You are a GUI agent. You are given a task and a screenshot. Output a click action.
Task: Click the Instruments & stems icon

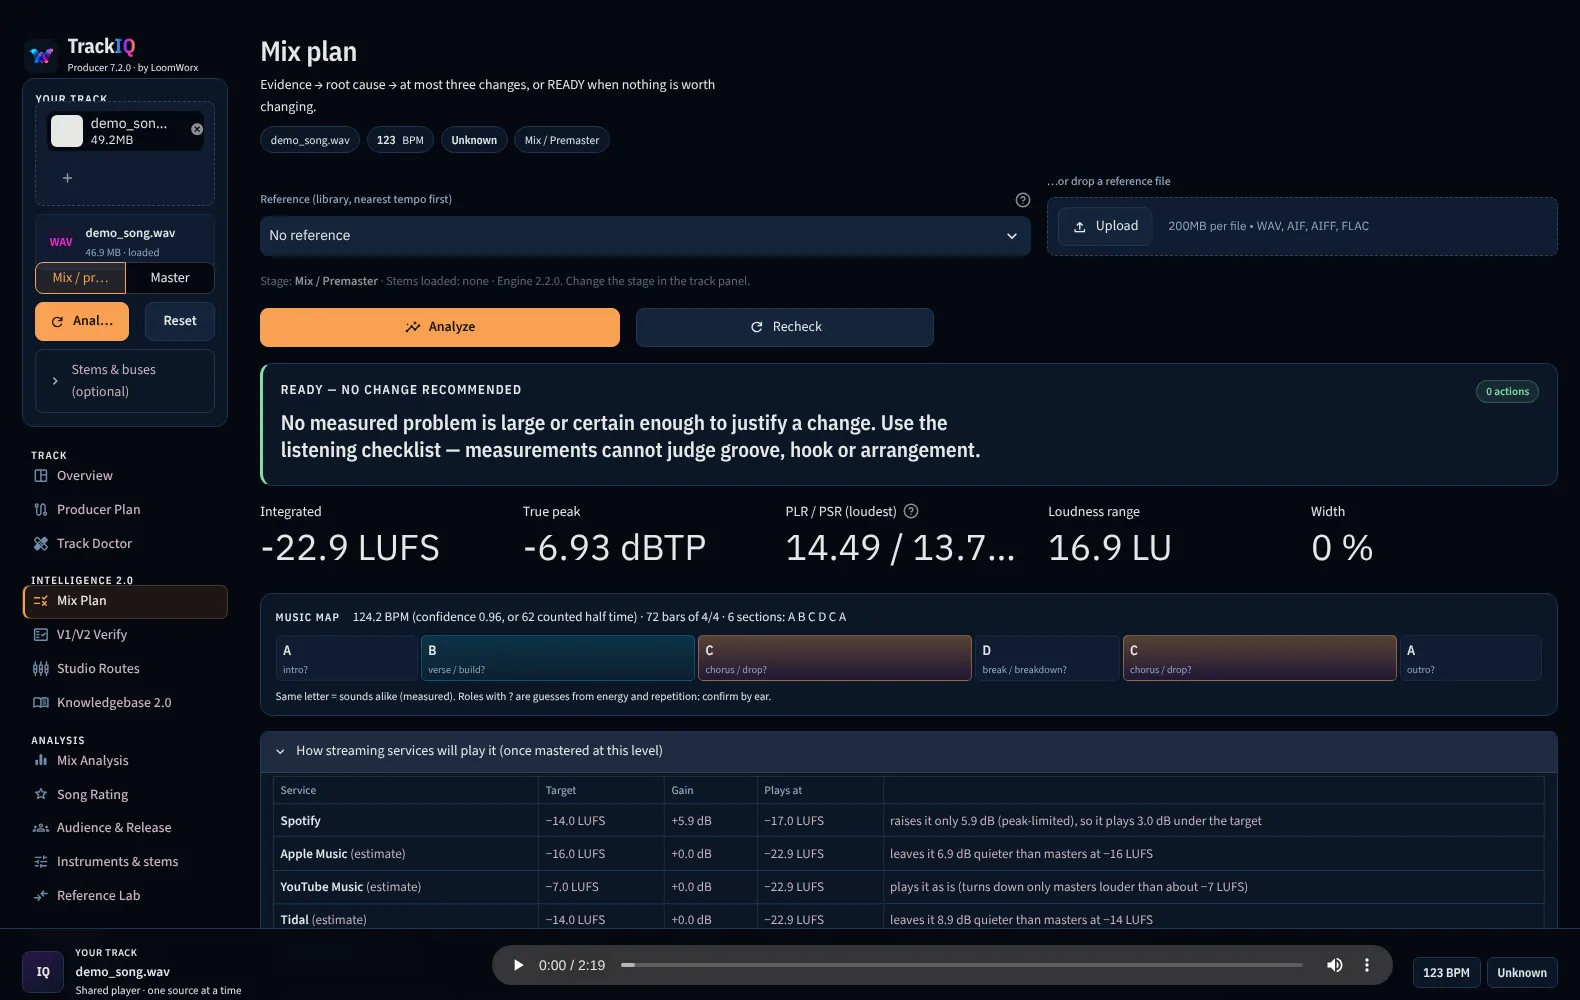(x=41, y=862)
